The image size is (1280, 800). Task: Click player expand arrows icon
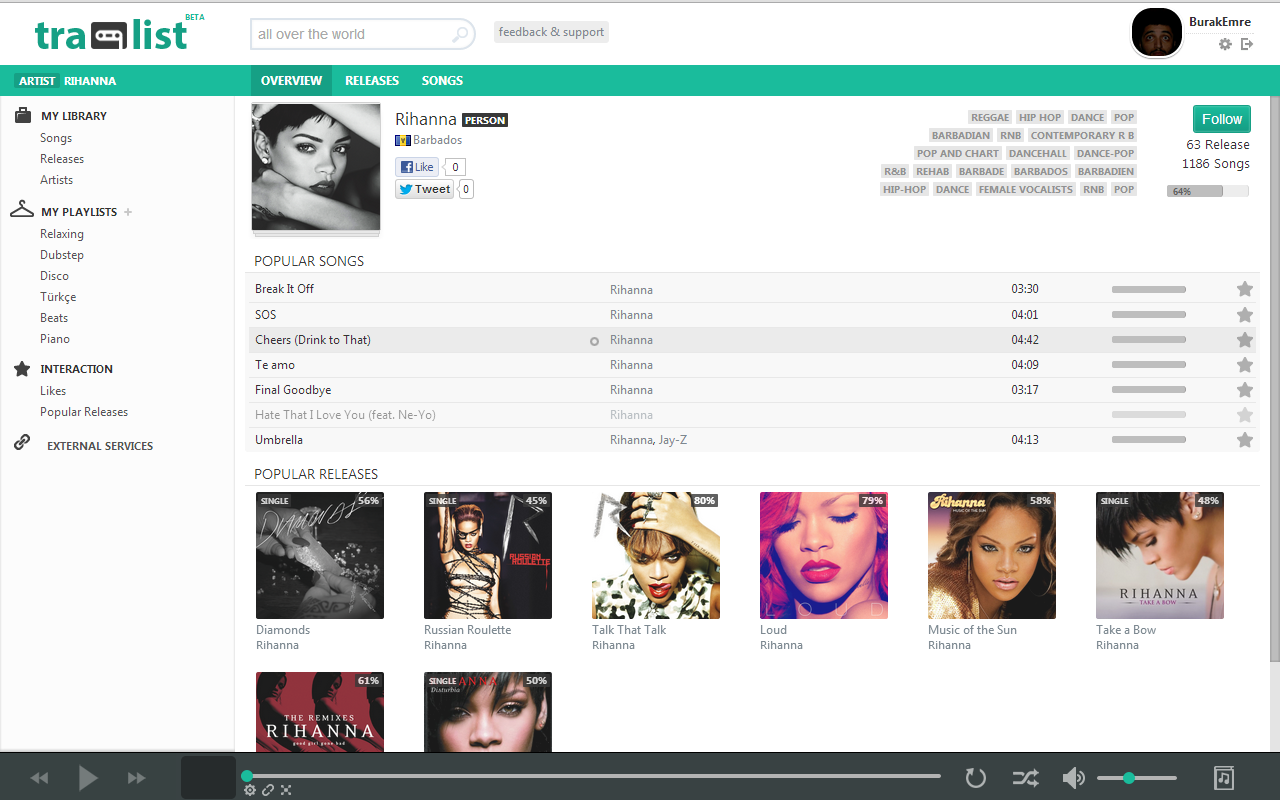point(286,790)
